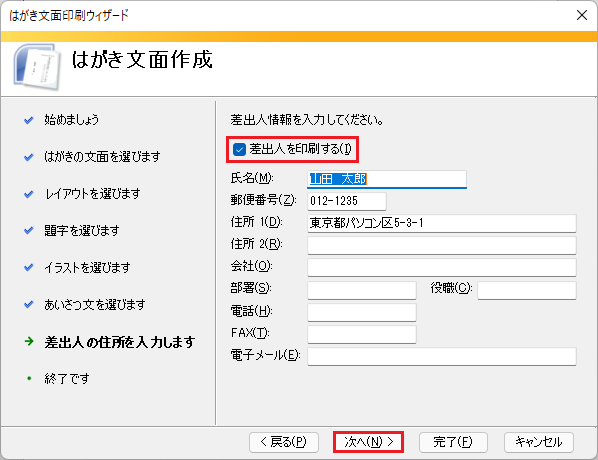Click the 完了(F) button
The image size is (598, 460).
click(x=453, y=442)
